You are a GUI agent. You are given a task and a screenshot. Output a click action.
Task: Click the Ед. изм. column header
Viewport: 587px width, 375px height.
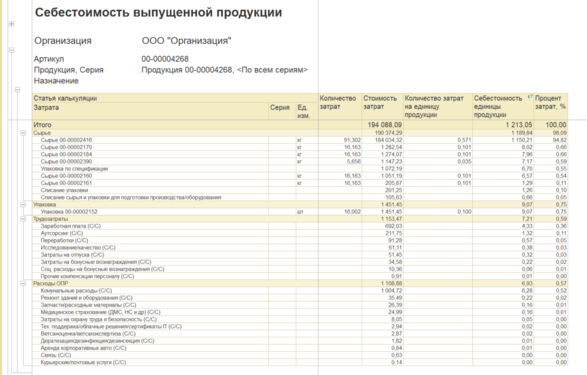[x=304, y=112]
